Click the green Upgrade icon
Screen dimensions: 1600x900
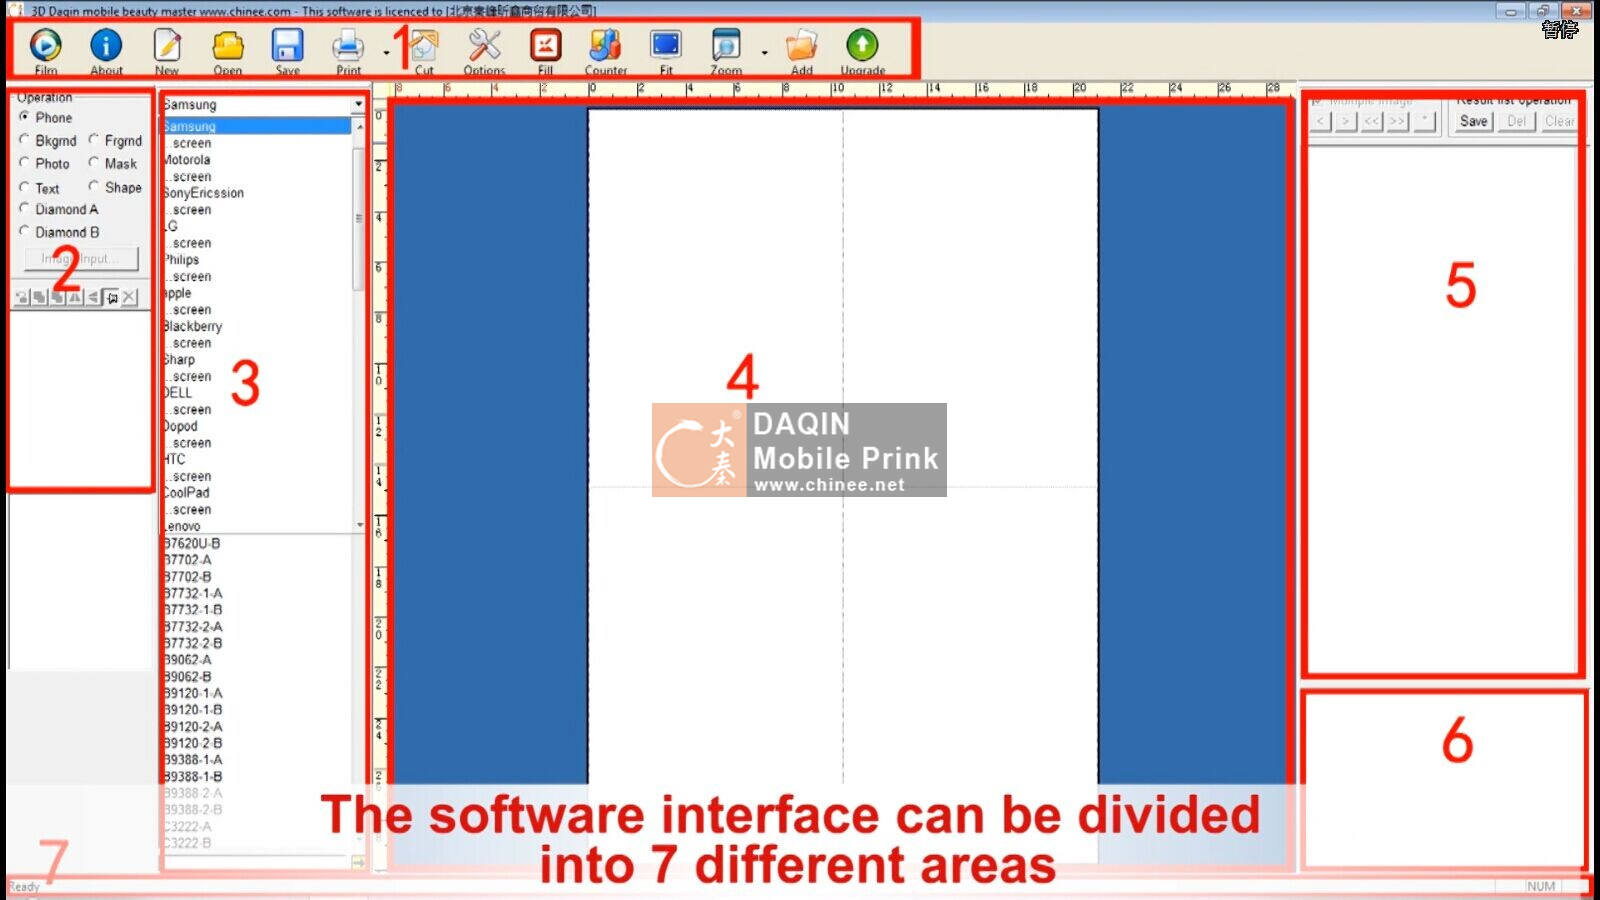click(862, 45)
